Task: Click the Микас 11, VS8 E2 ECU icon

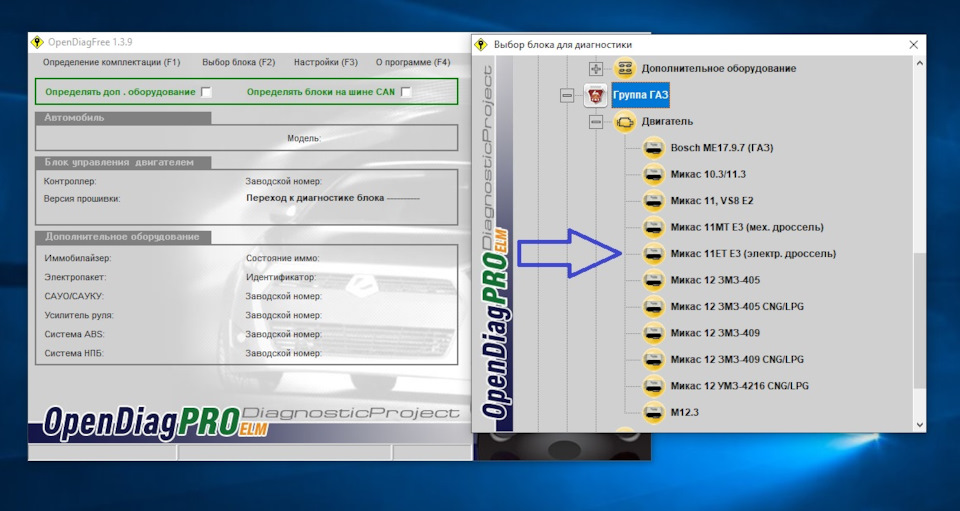Action: [653, 200]
